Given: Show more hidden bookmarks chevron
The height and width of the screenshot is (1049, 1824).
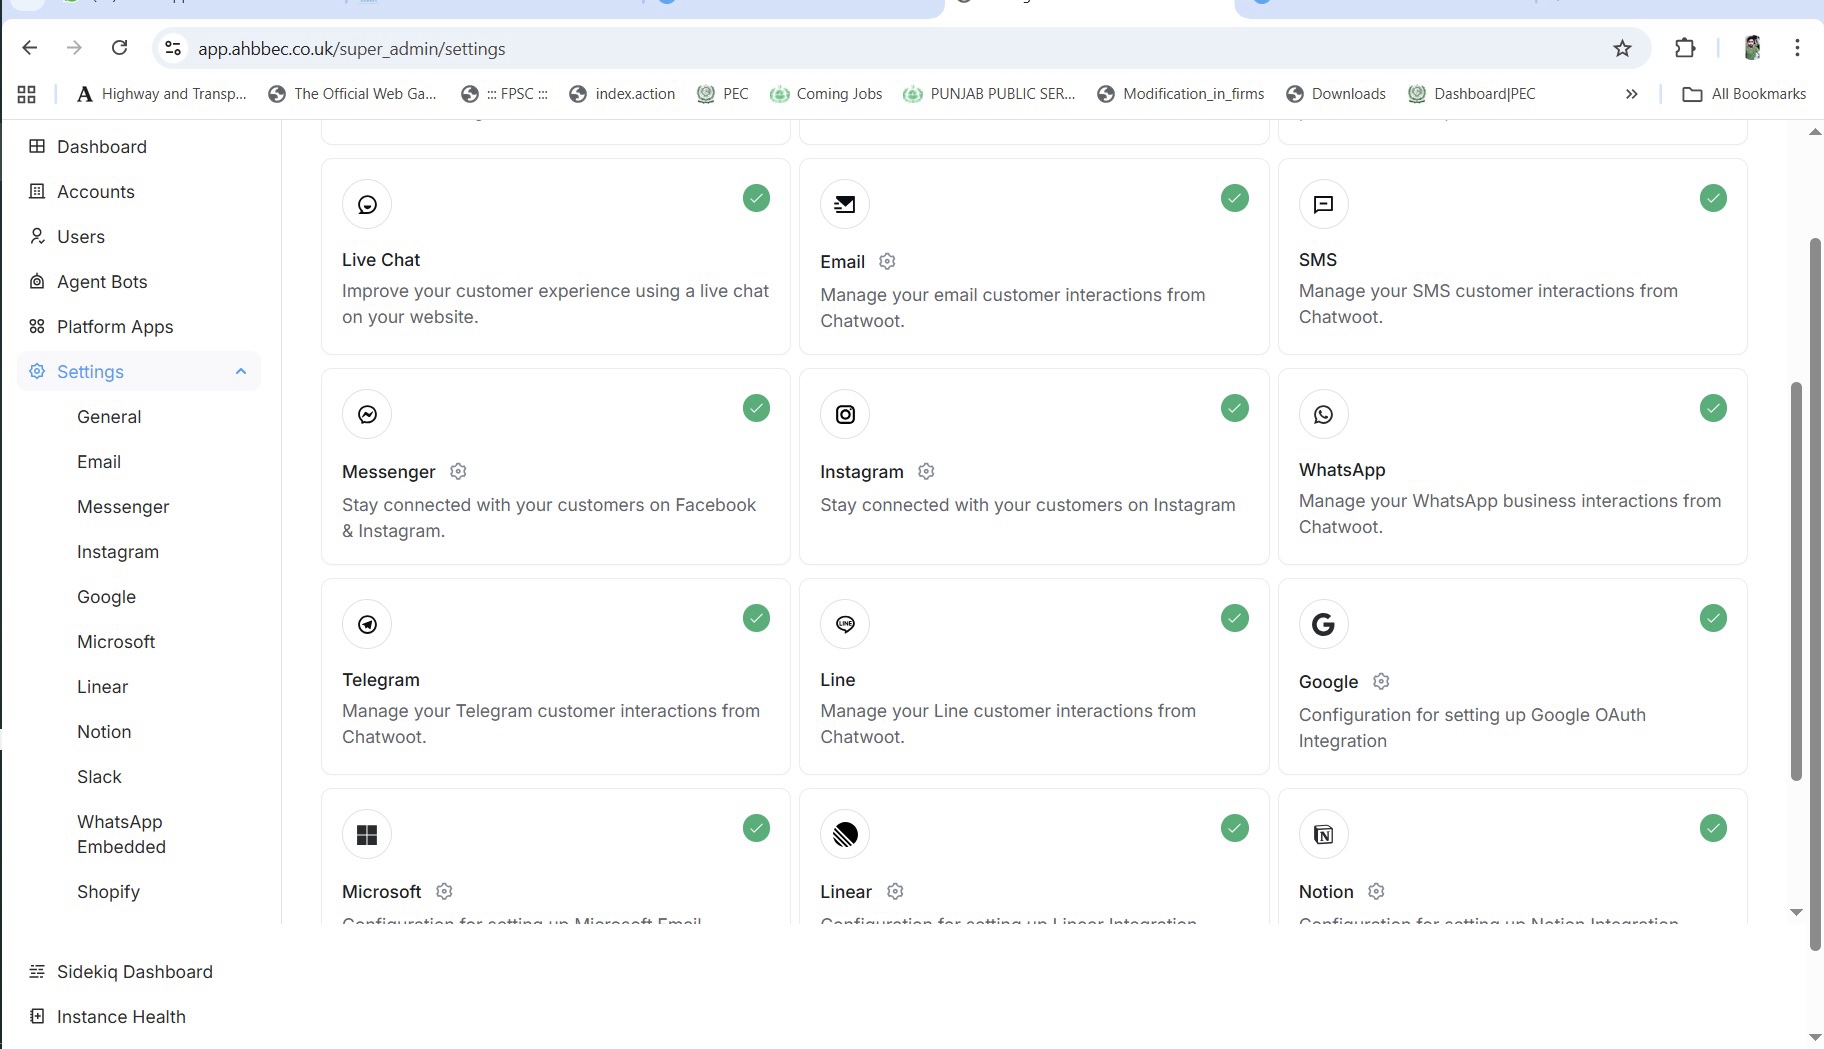Looking at the screenshot, I should pyautogui.click(x=1631, y=94).
